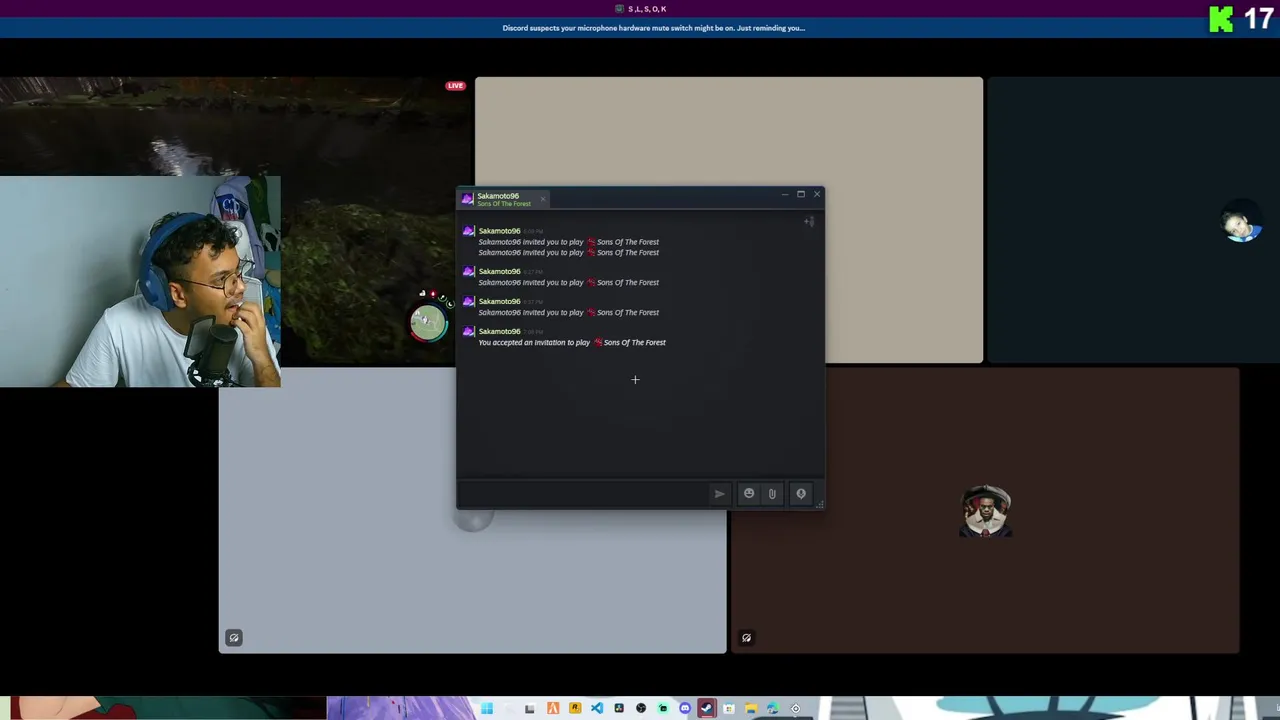Launch Rockstar Games Launcher from taskbar
Screen dimensions: 1280x720
tap(575, 709)
